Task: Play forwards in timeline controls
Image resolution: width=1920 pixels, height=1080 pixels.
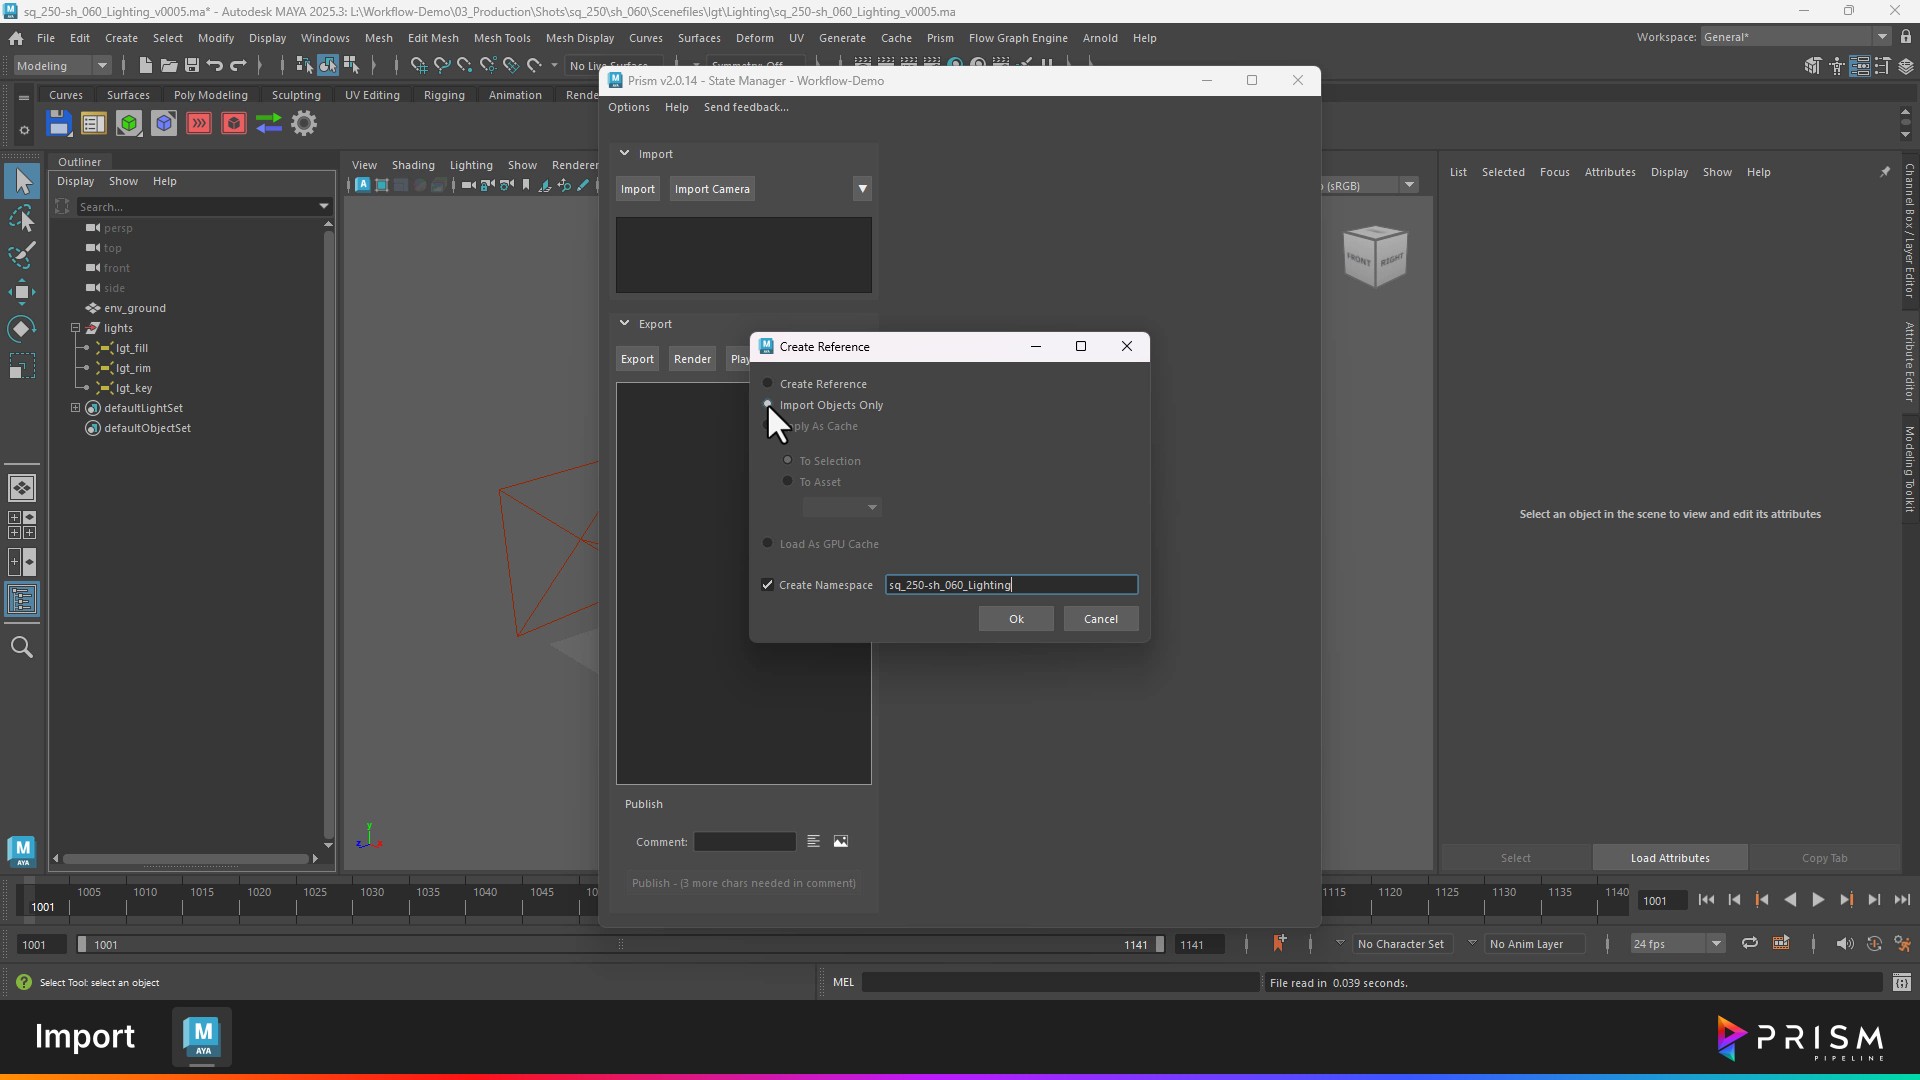Action: pos(1818,900)
